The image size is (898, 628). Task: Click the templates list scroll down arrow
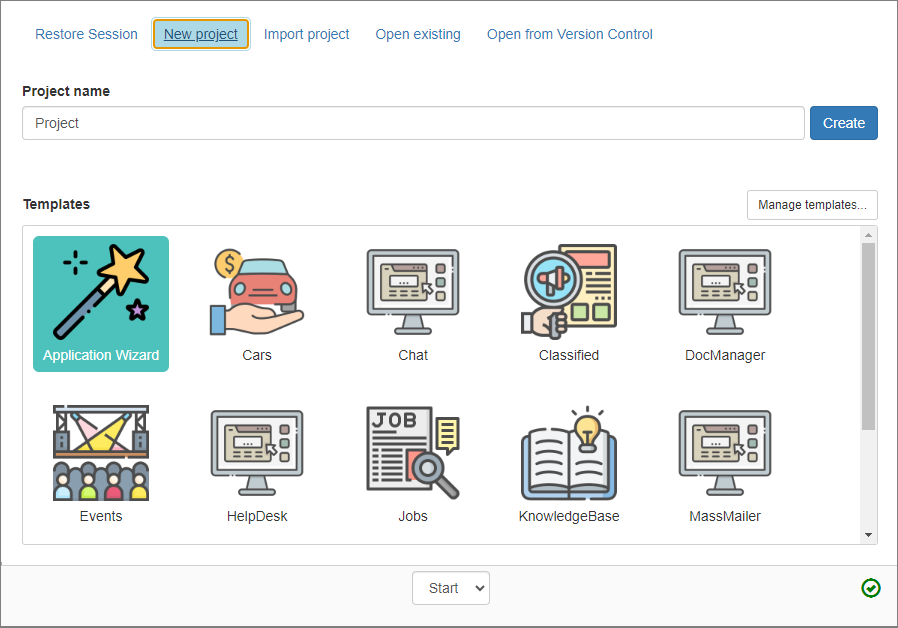point(868,535)
